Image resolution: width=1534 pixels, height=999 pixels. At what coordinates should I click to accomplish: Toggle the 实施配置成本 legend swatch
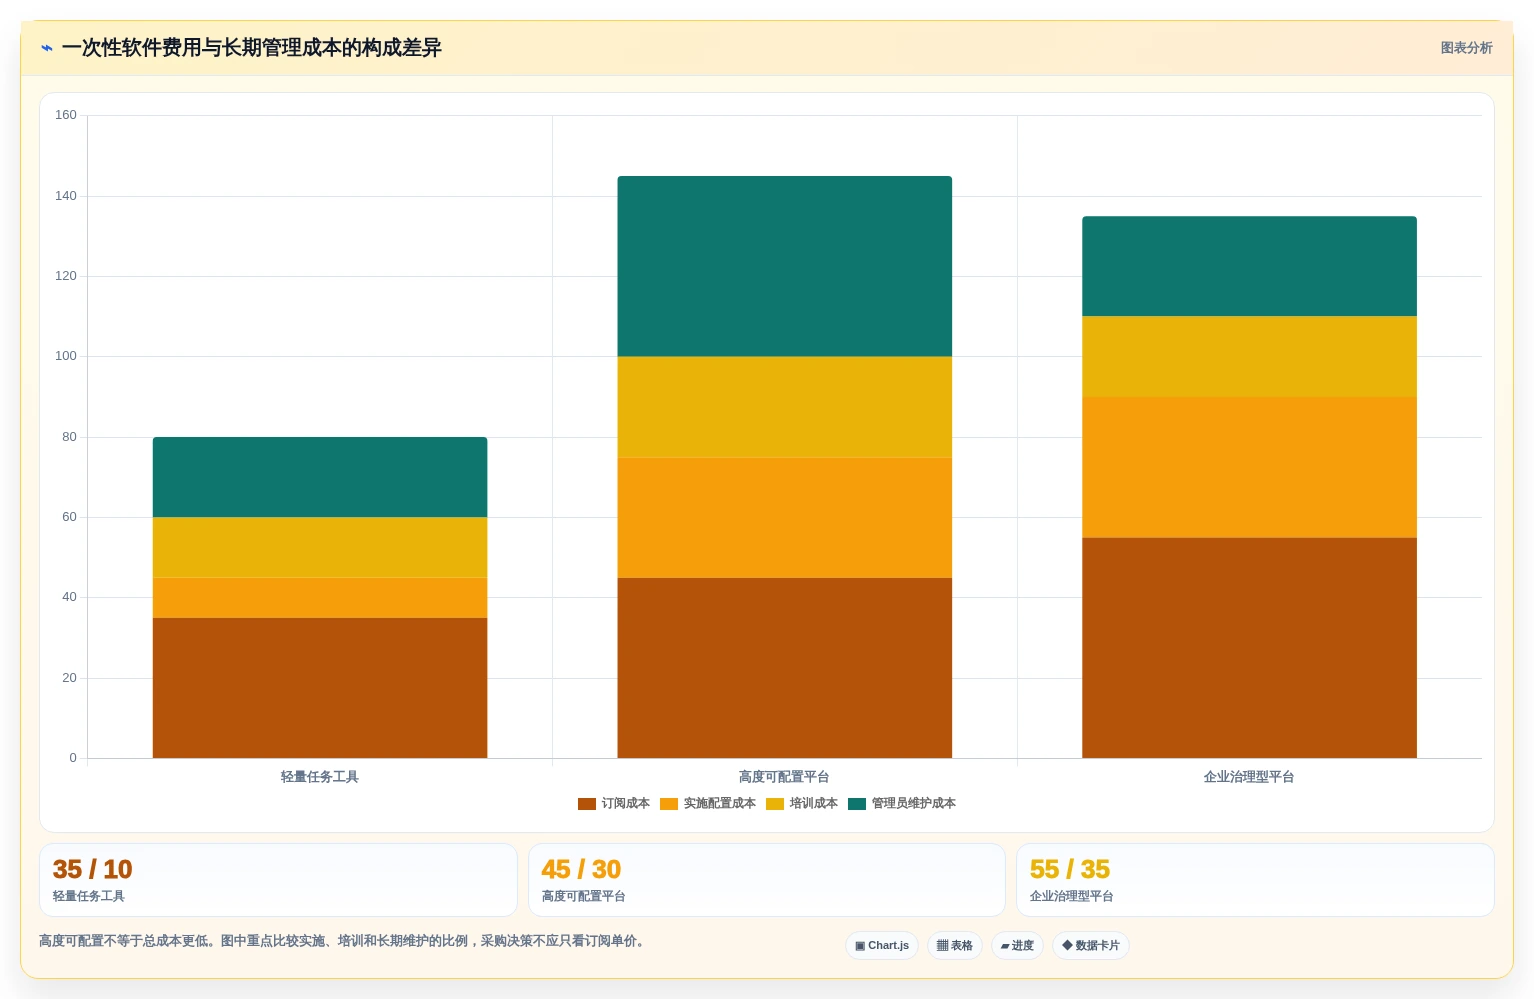[x=669, y=804]
